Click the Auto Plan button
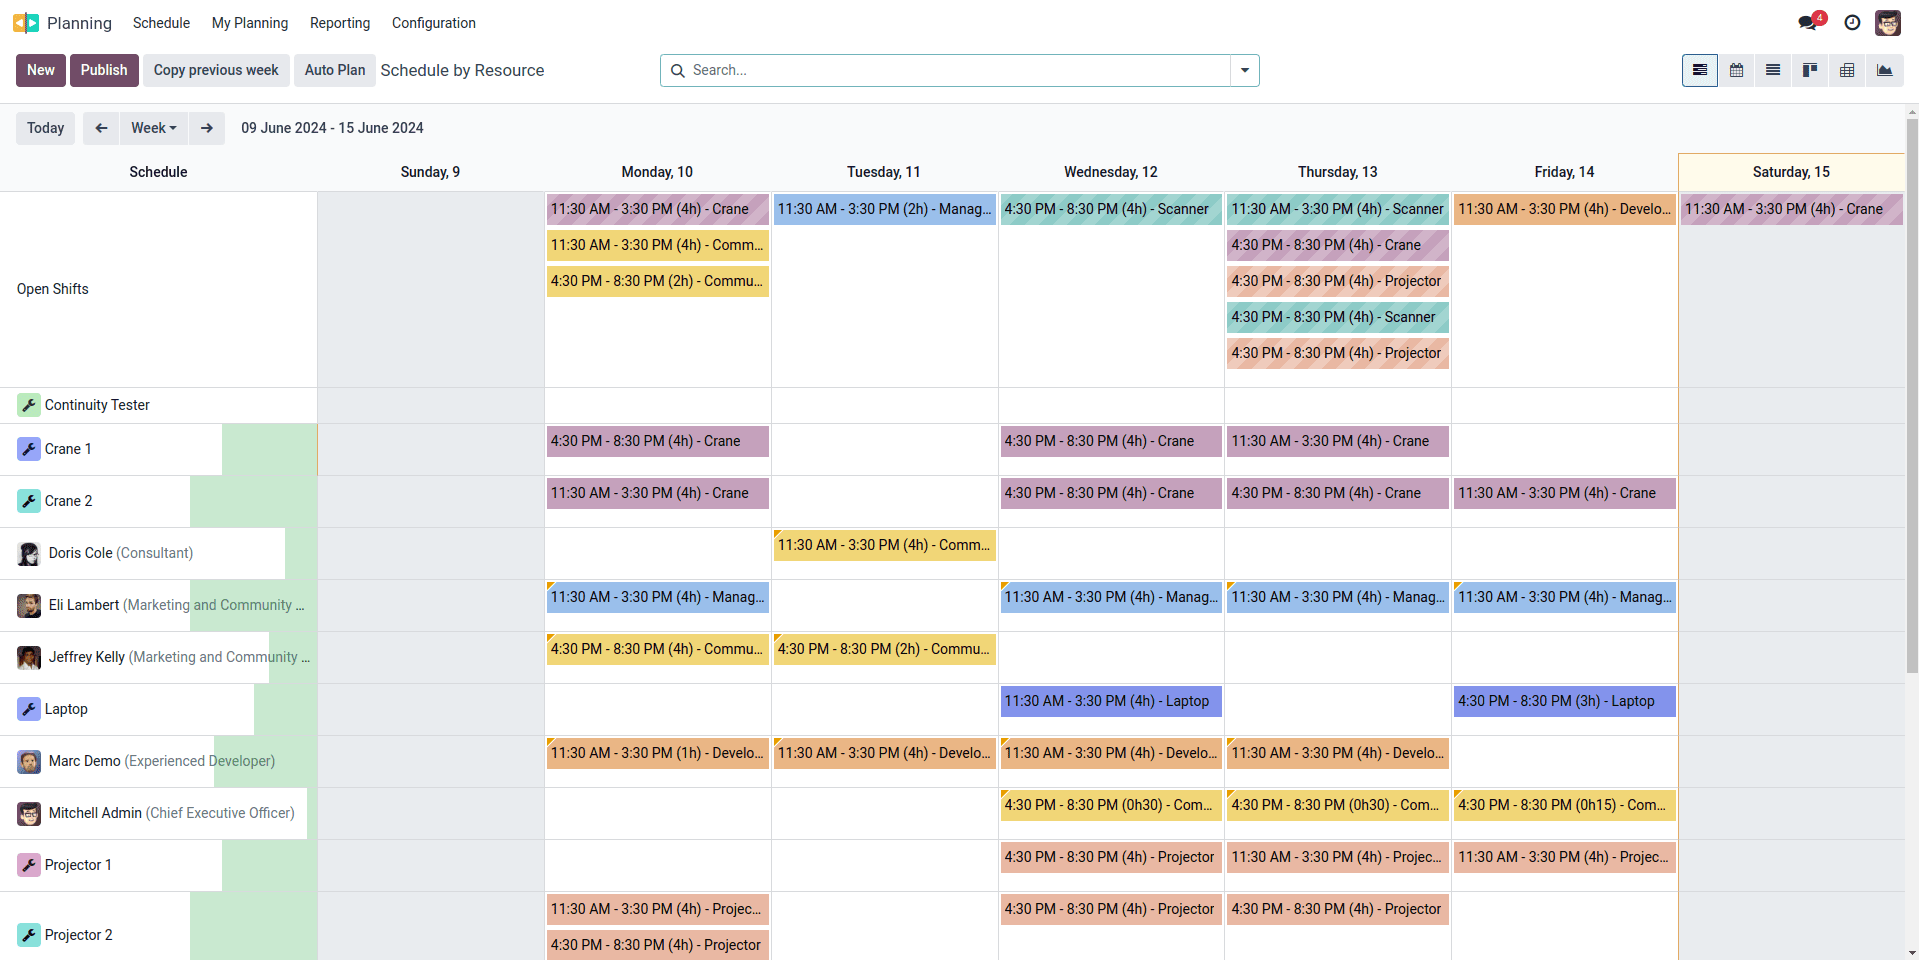This screenshot has width=1919, height=960. tap(334, 70)
